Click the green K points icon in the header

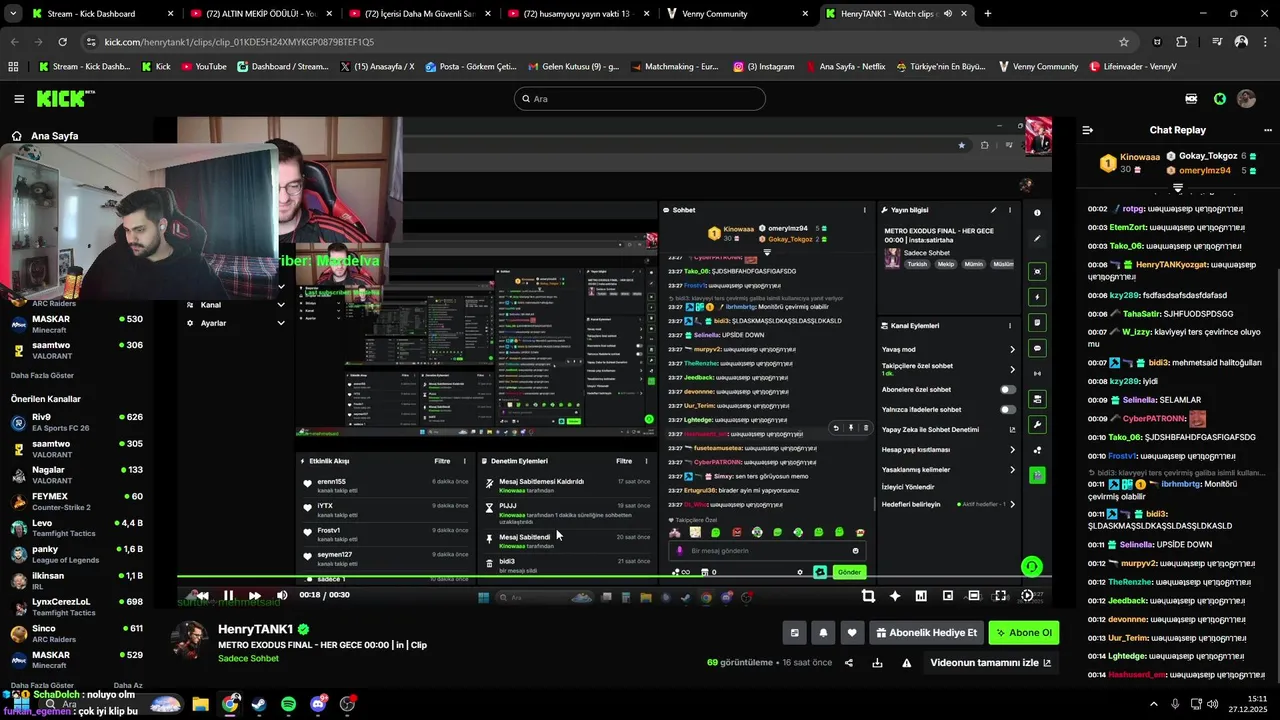pos(1219,98)
